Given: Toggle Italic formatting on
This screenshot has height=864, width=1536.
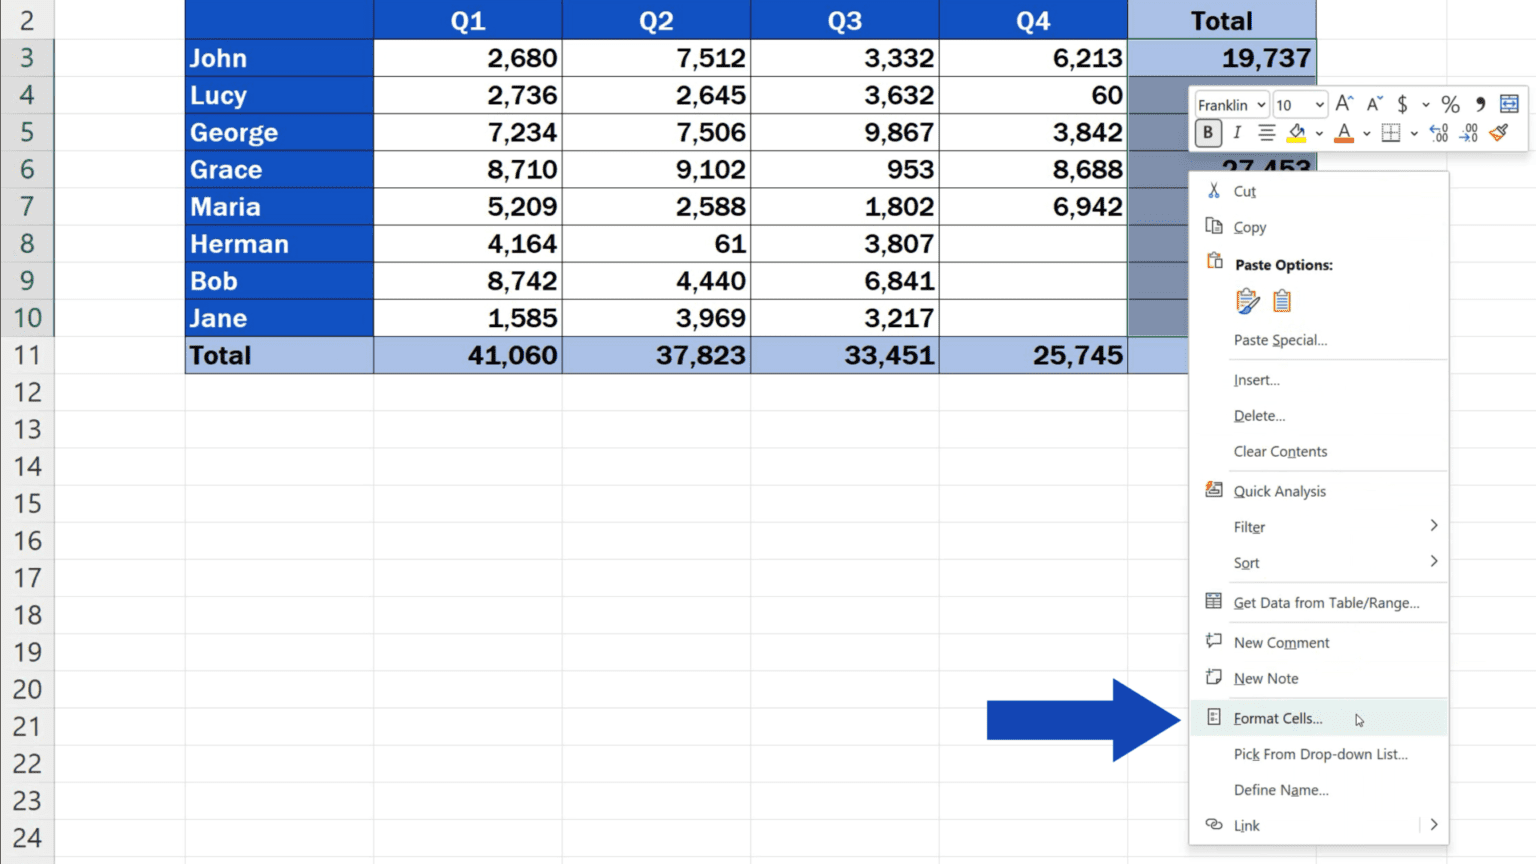Looking at the screenshot, I should coord(1237,131).
